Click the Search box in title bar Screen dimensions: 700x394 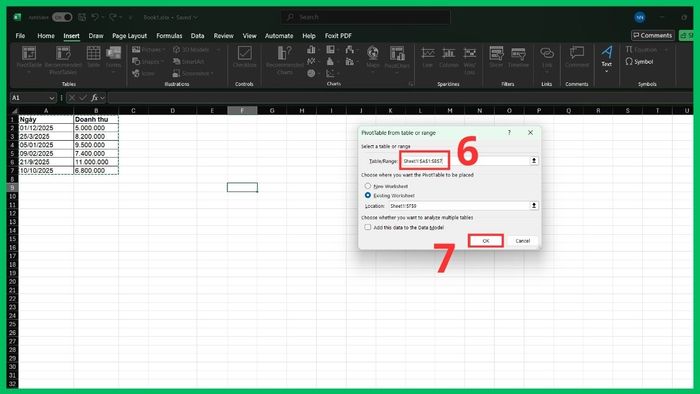(x=366, y=17)
